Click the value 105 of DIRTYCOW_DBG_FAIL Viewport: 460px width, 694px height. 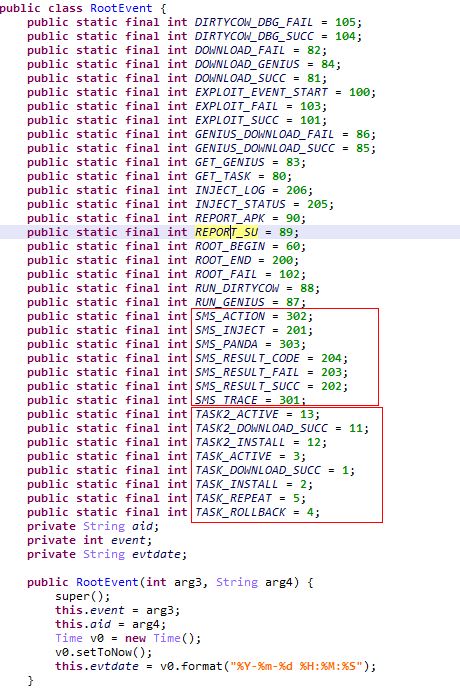coord(345,22)
